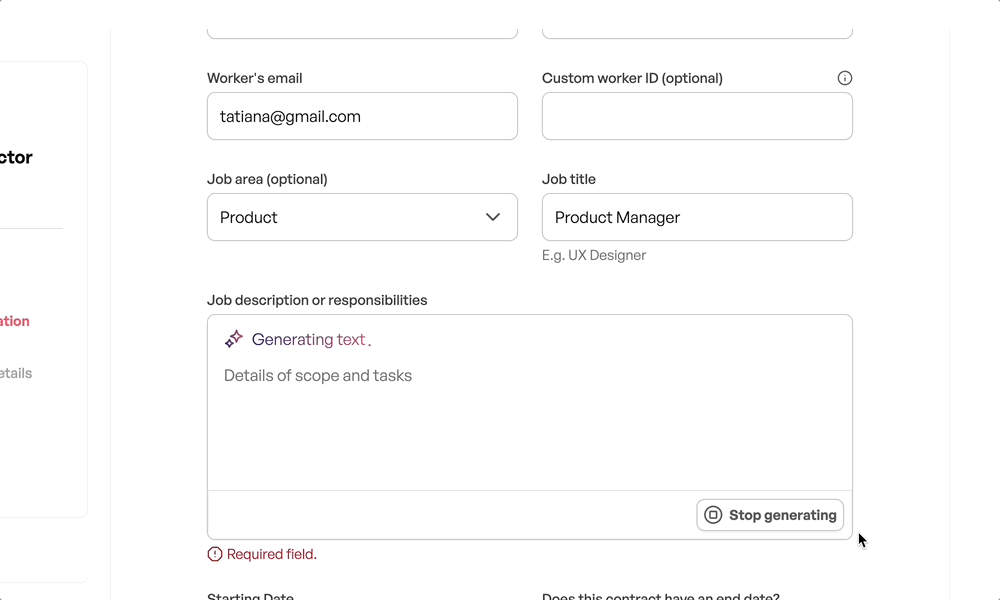Select the grey sidebar step ending in 'etails'
The width and height of the screenshot is (1000, 600).
pos(16,373)
